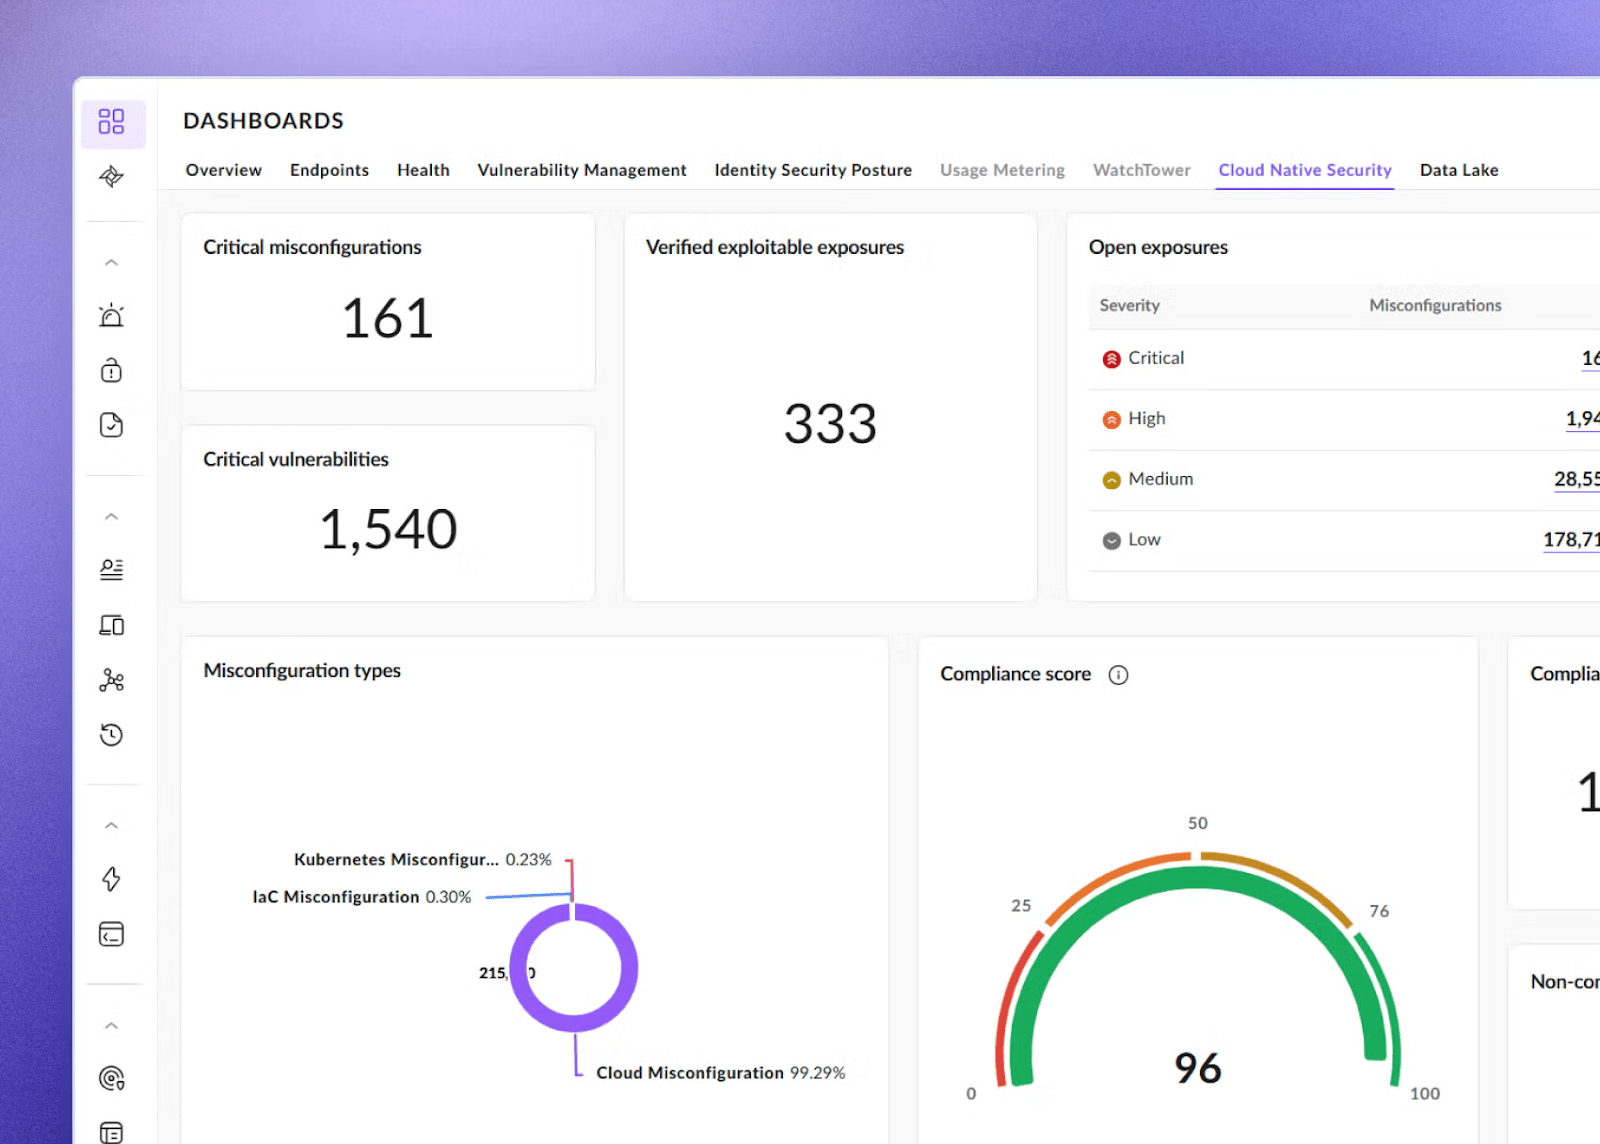Viewport: 1600px width, 1144px height.
Task: Click the alerts siren icon in sidebar
Action: click(x=111, y=316)
